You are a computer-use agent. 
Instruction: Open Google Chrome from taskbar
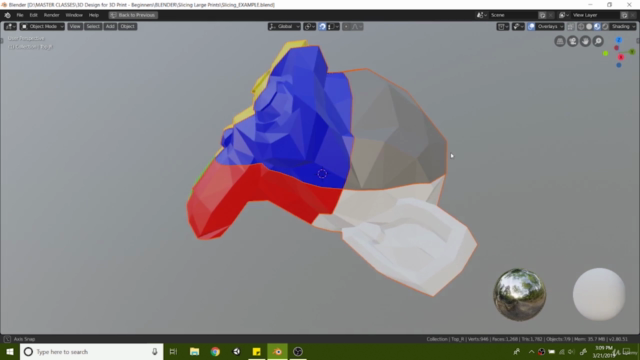tap(215, 352)
